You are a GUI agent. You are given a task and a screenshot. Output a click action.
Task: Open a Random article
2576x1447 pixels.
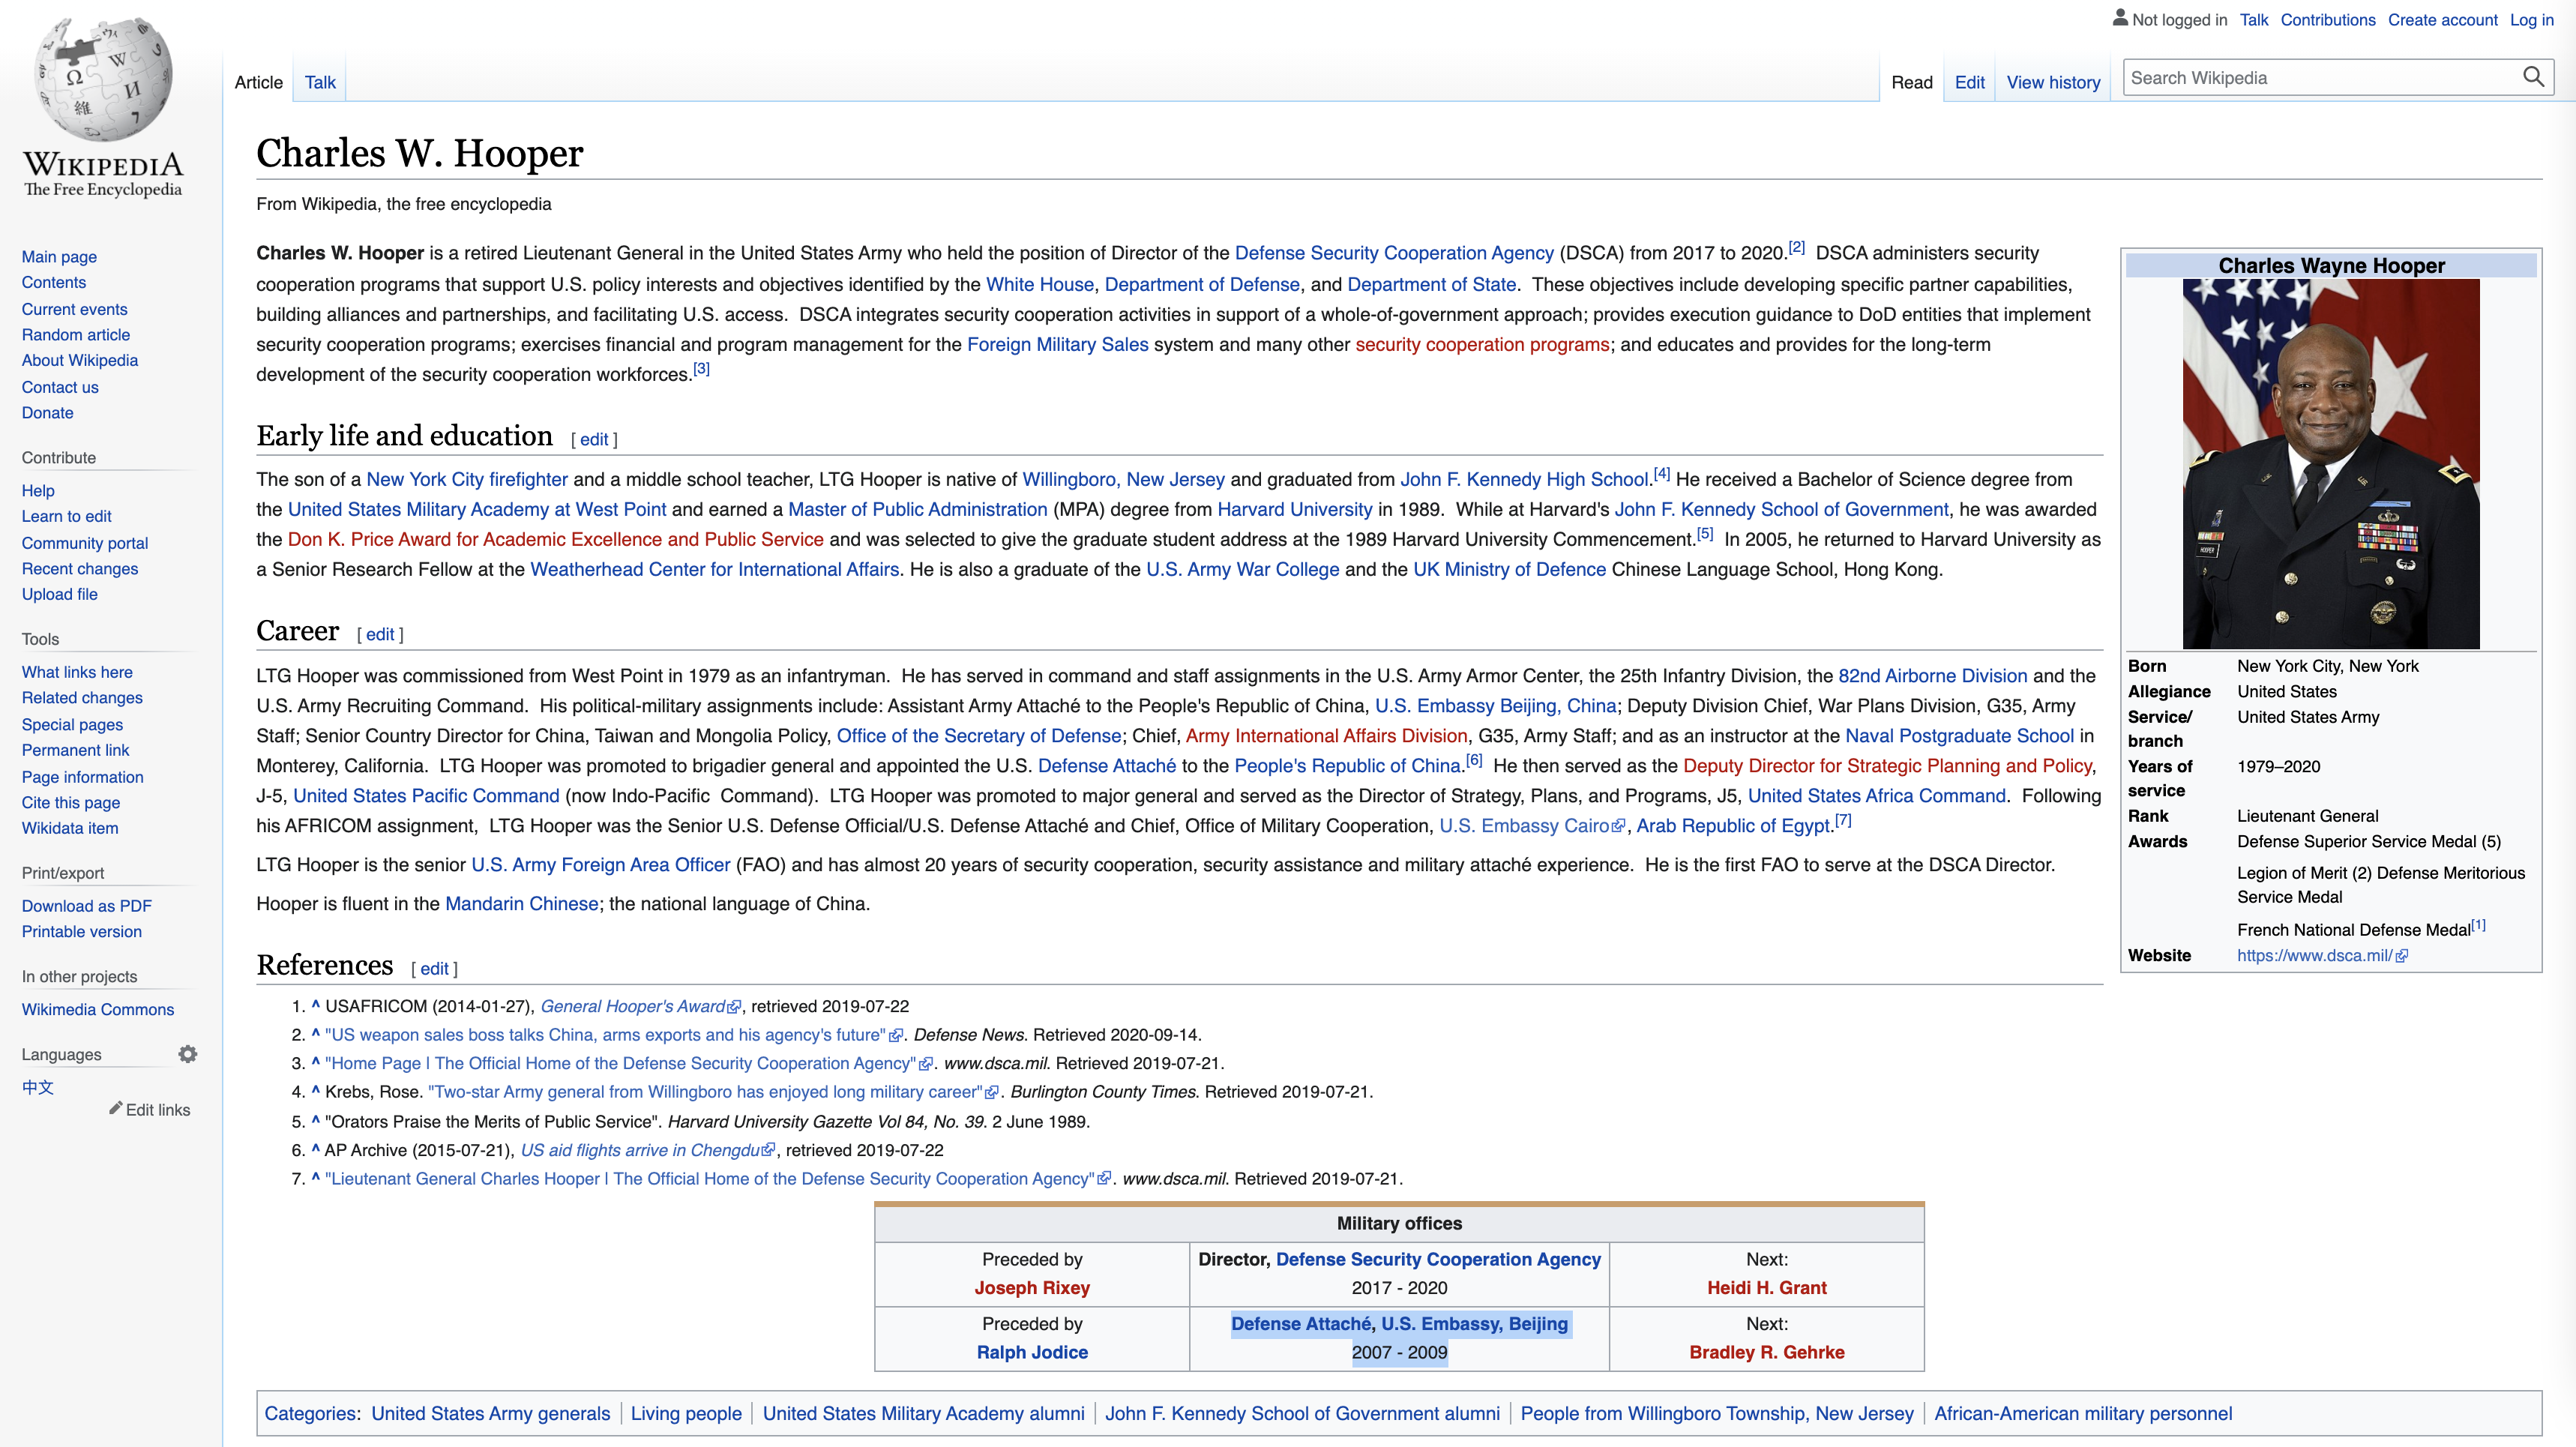pos(76,334)
